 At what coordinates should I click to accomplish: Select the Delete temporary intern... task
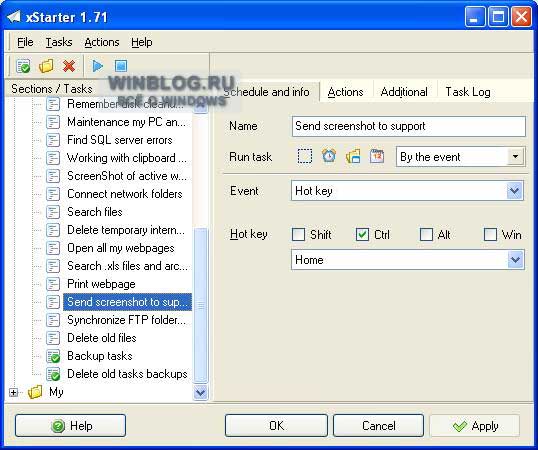click(126, 230)
